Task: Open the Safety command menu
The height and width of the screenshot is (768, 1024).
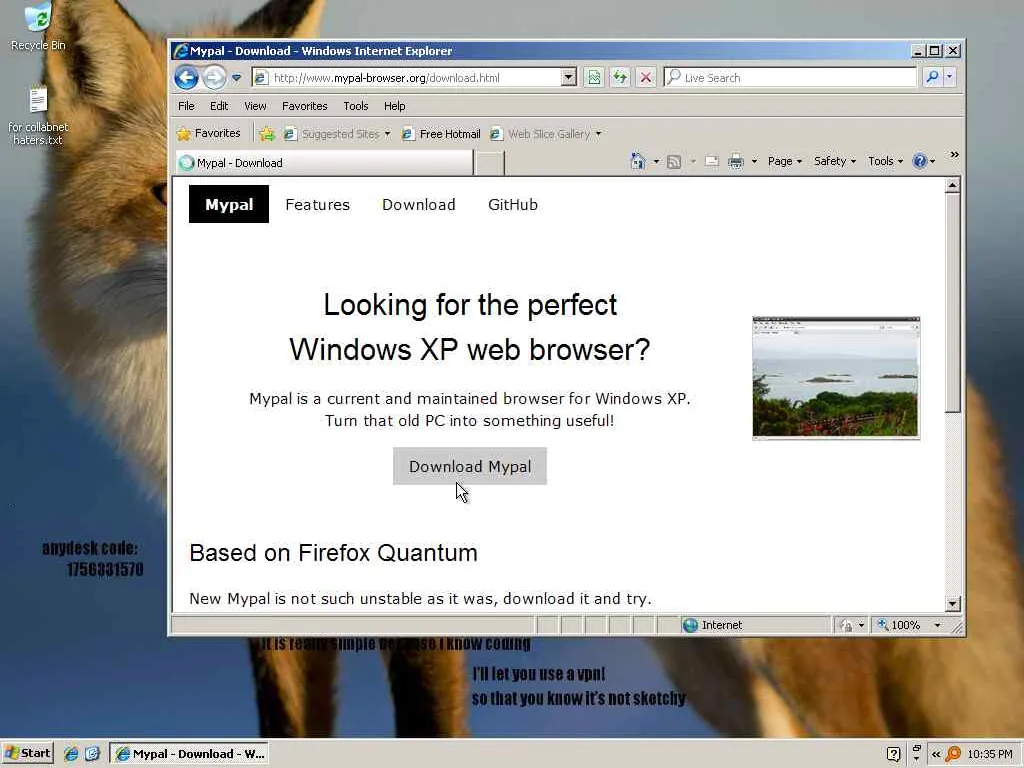Action: point(834,161)
